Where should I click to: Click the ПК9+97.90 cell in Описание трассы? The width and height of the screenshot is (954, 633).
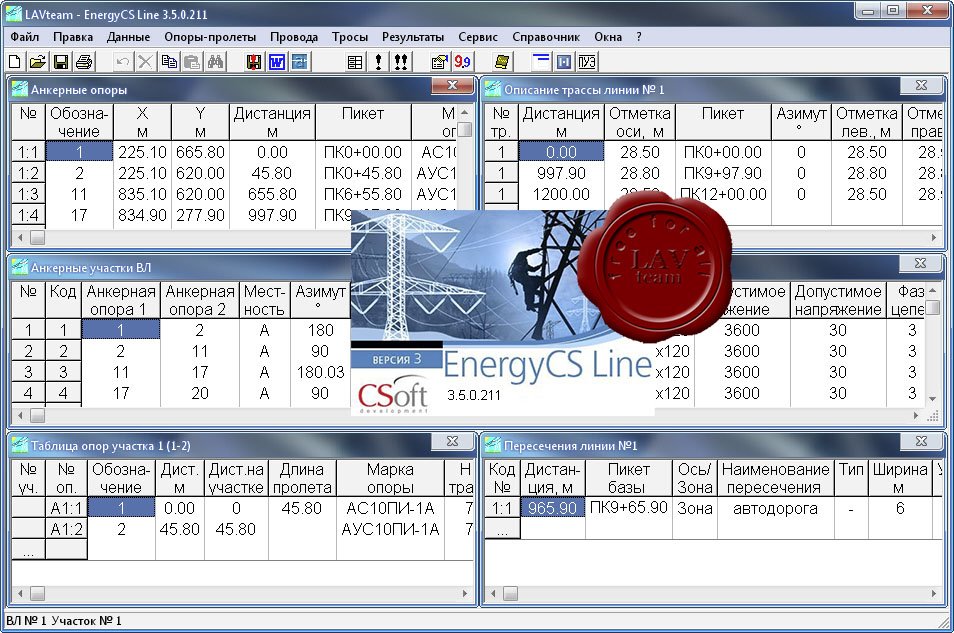722,173
